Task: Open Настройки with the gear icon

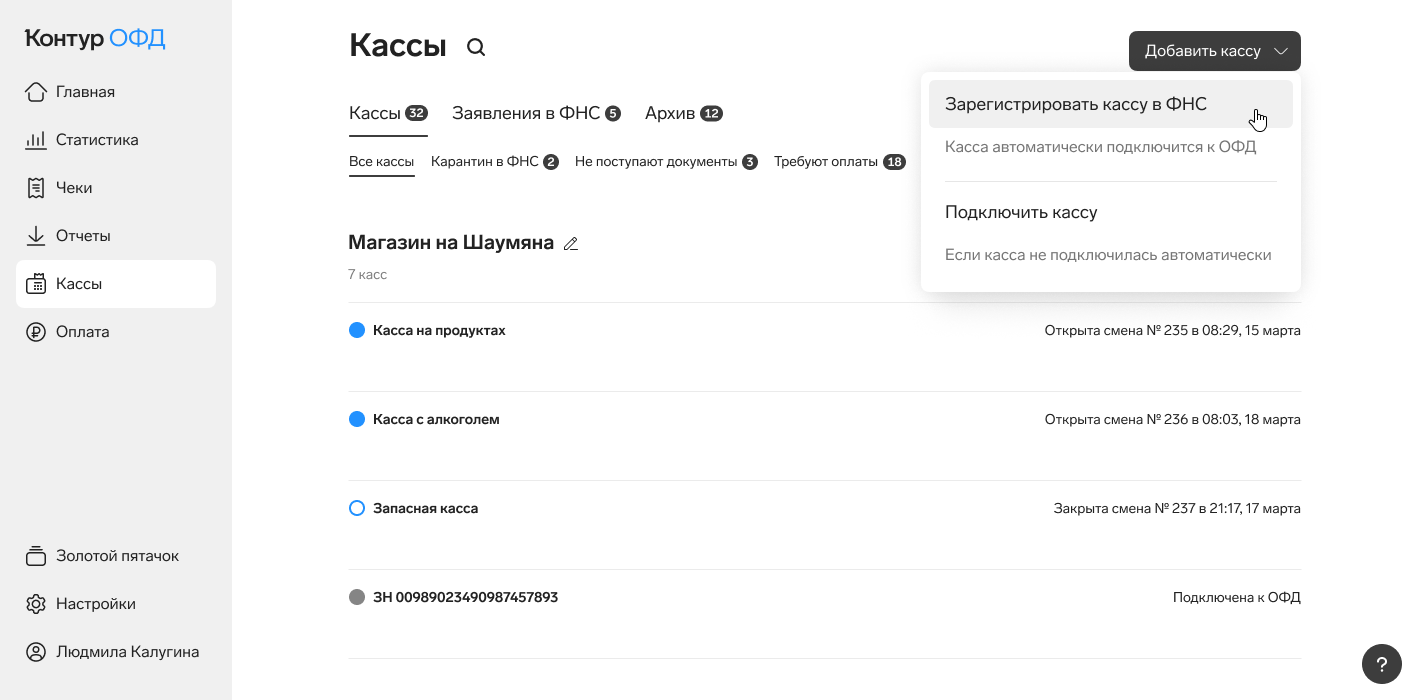Action: pos(36,604)
